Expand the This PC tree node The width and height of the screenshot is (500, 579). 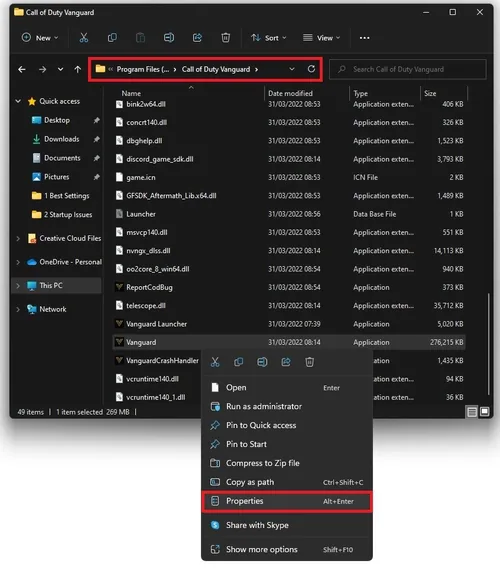pos(18,285)
